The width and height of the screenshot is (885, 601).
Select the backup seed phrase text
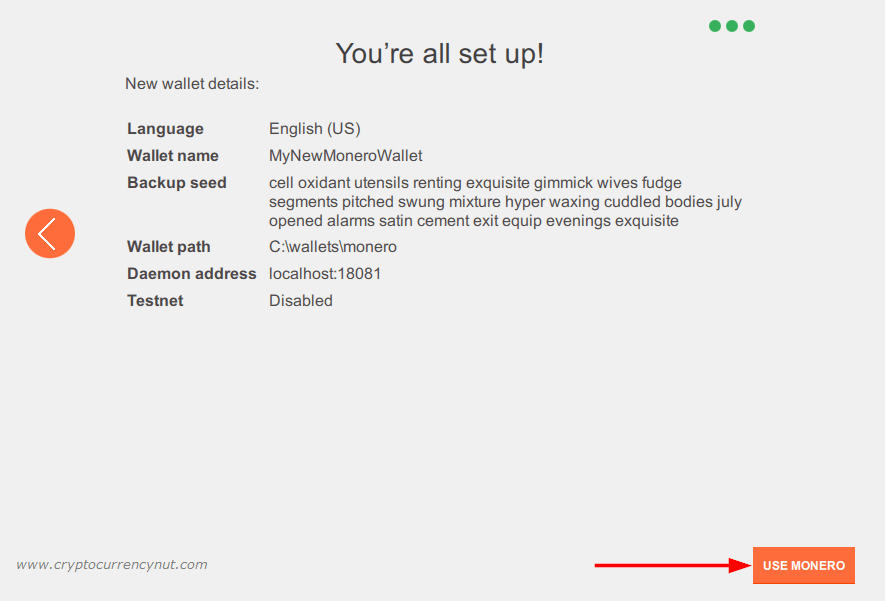[505, 201]
